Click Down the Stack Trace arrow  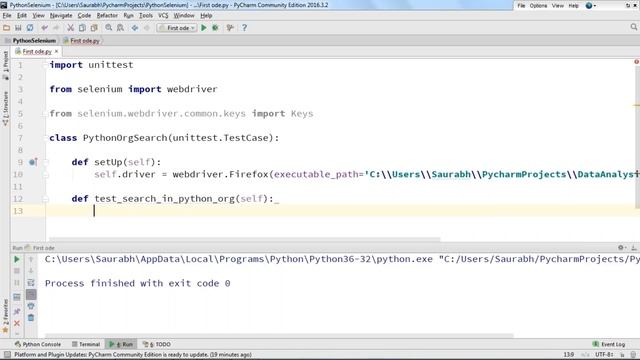(x=31, y=271)
